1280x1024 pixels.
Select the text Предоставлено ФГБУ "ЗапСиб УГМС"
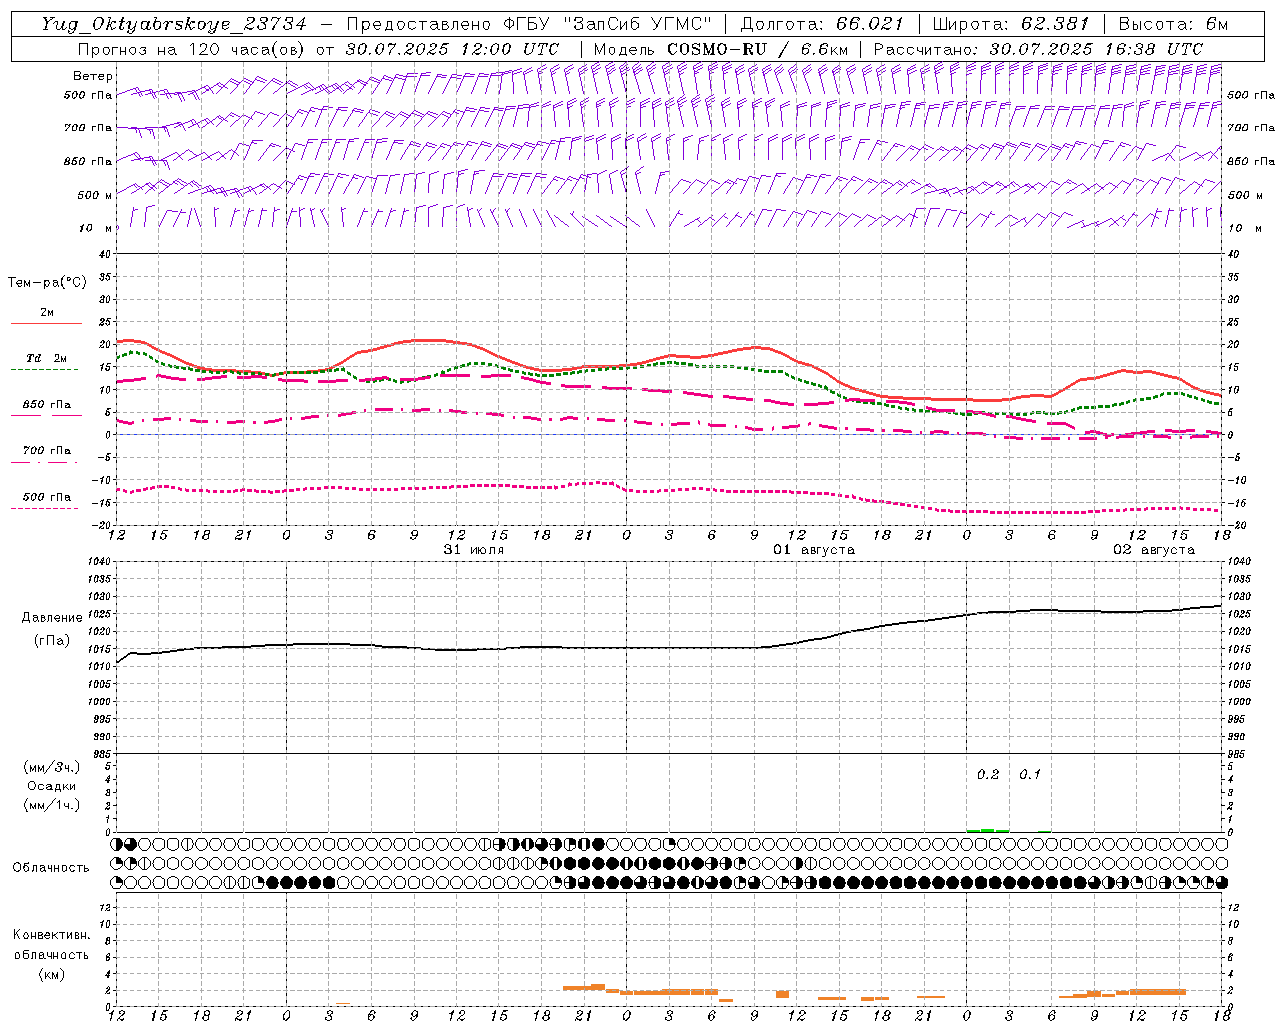528,24
